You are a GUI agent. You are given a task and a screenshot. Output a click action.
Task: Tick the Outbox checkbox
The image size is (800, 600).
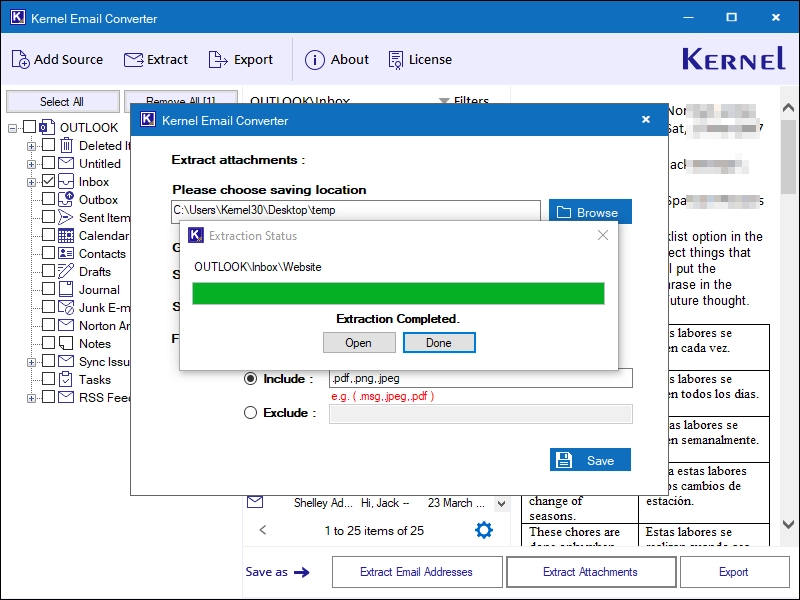[x=48, y=198]
